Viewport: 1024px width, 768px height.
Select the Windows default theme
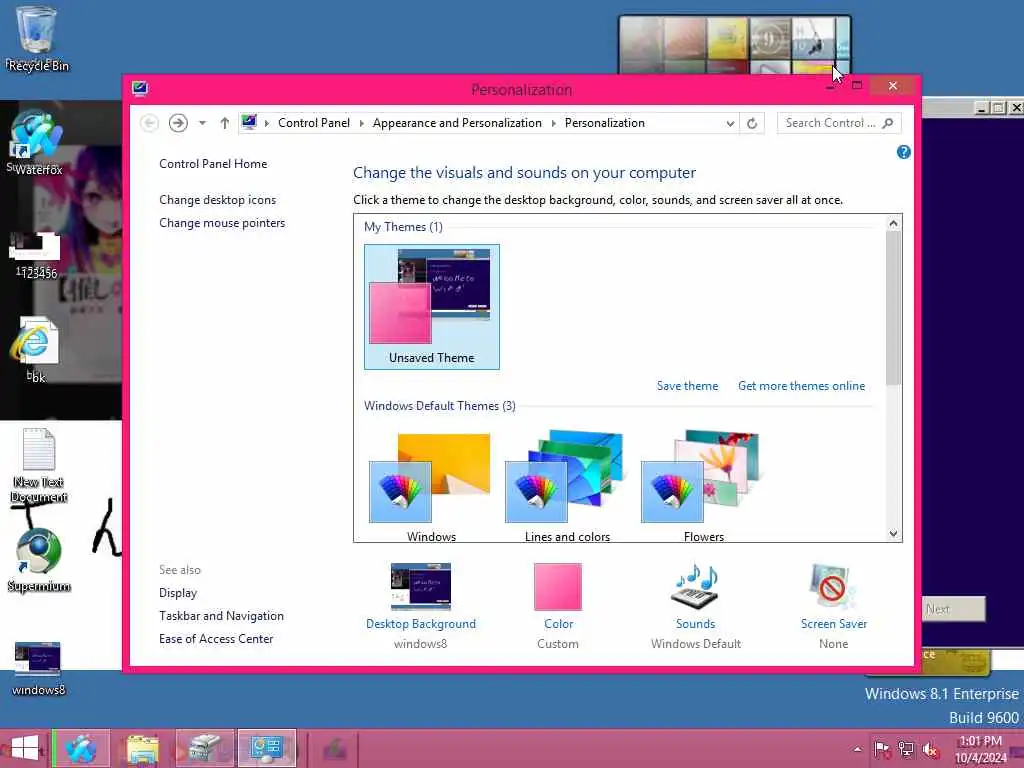pyautogui.click(x=431, y=486)
